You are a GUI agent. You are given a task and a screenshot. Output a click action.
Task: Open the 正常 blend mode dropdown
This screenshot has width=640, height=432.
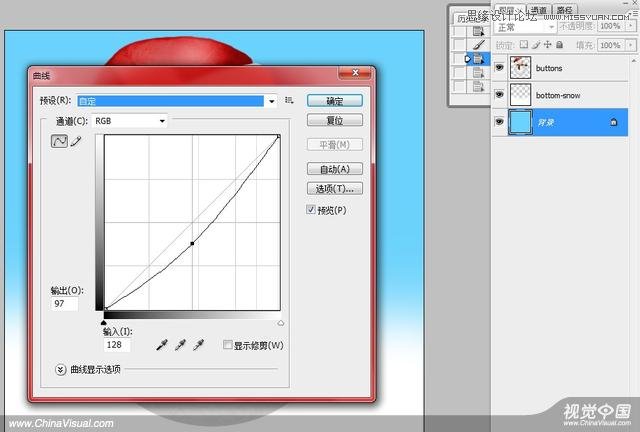click(524, 27)
